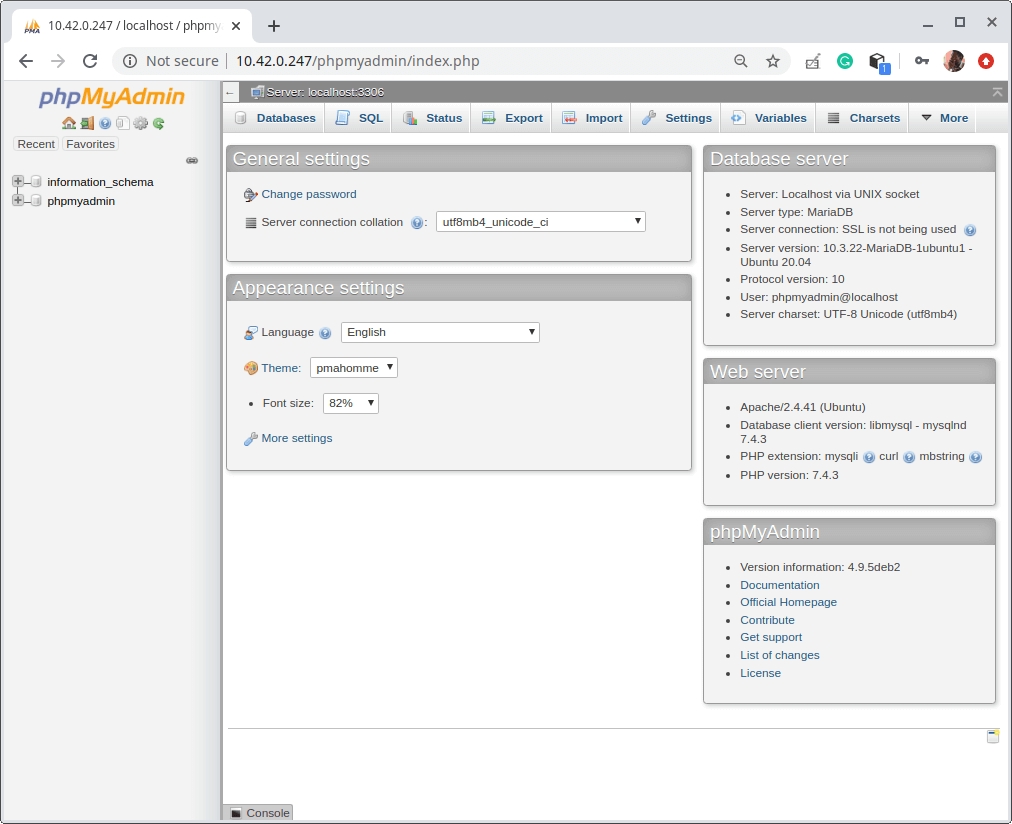Click the help icon beside the Language label
Viewport: 1012px width, 824px height.
point(325,333)
